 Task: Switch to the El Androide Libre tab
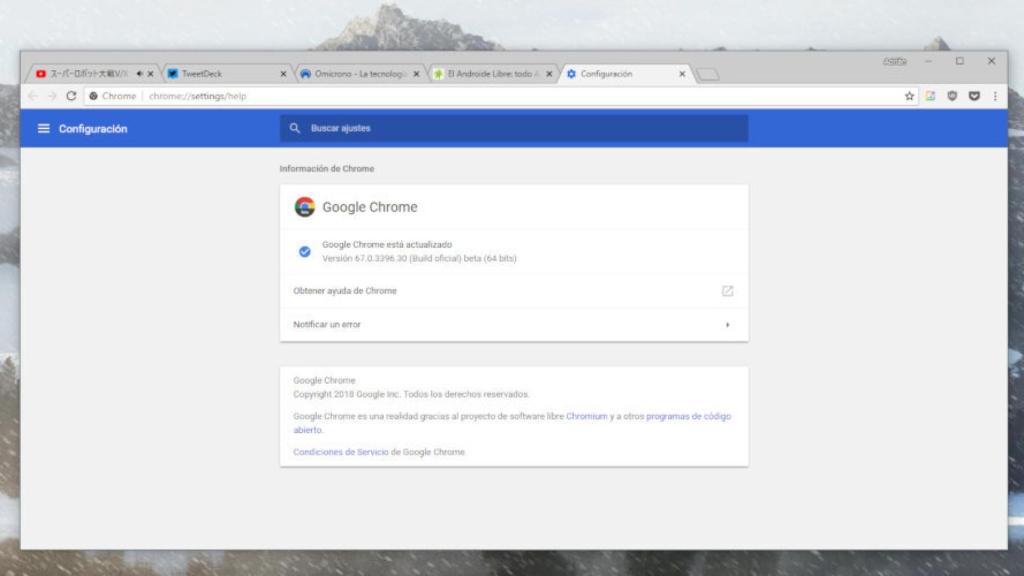pyautogui.click(x=490, y=72)
